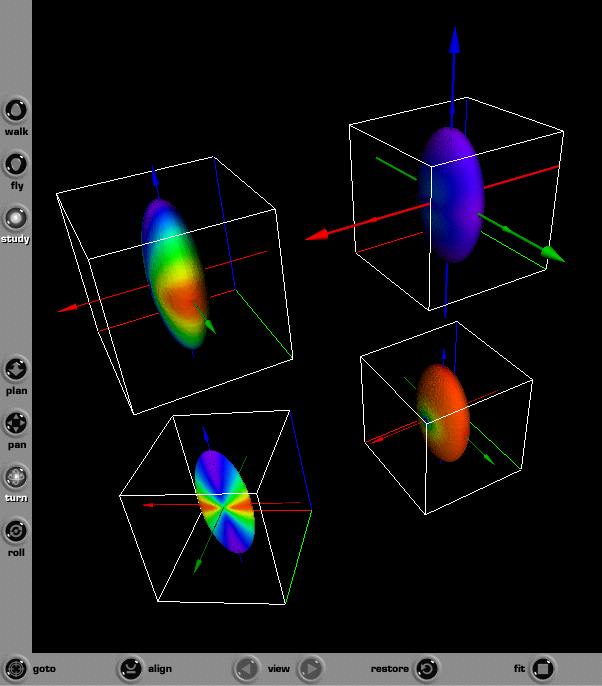Image resolution: width=602 pixels, height=686 pixels.
Task: Click the pan label
Action: (x=17, y=445)
